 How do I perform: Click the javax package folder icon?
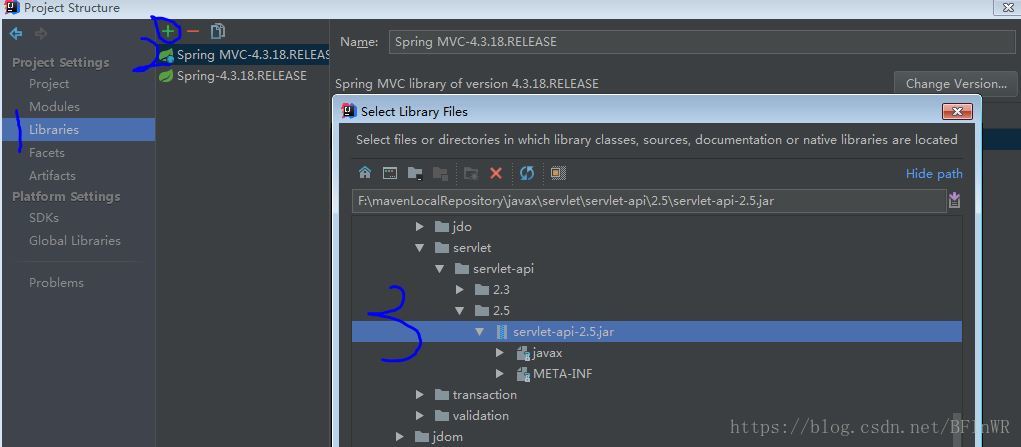[522, 353]
